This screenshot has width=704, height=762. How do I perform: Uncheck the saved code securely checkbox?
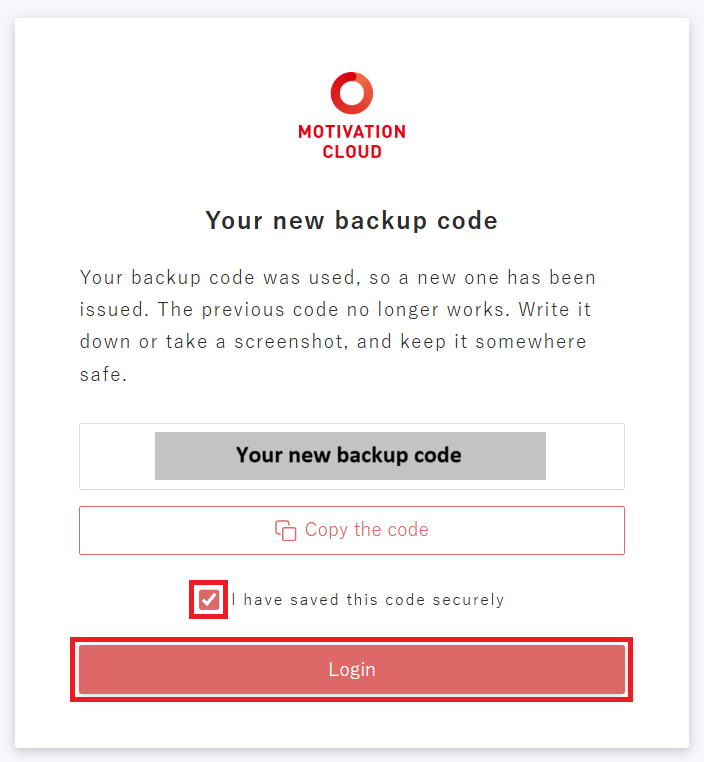[209, 600]
